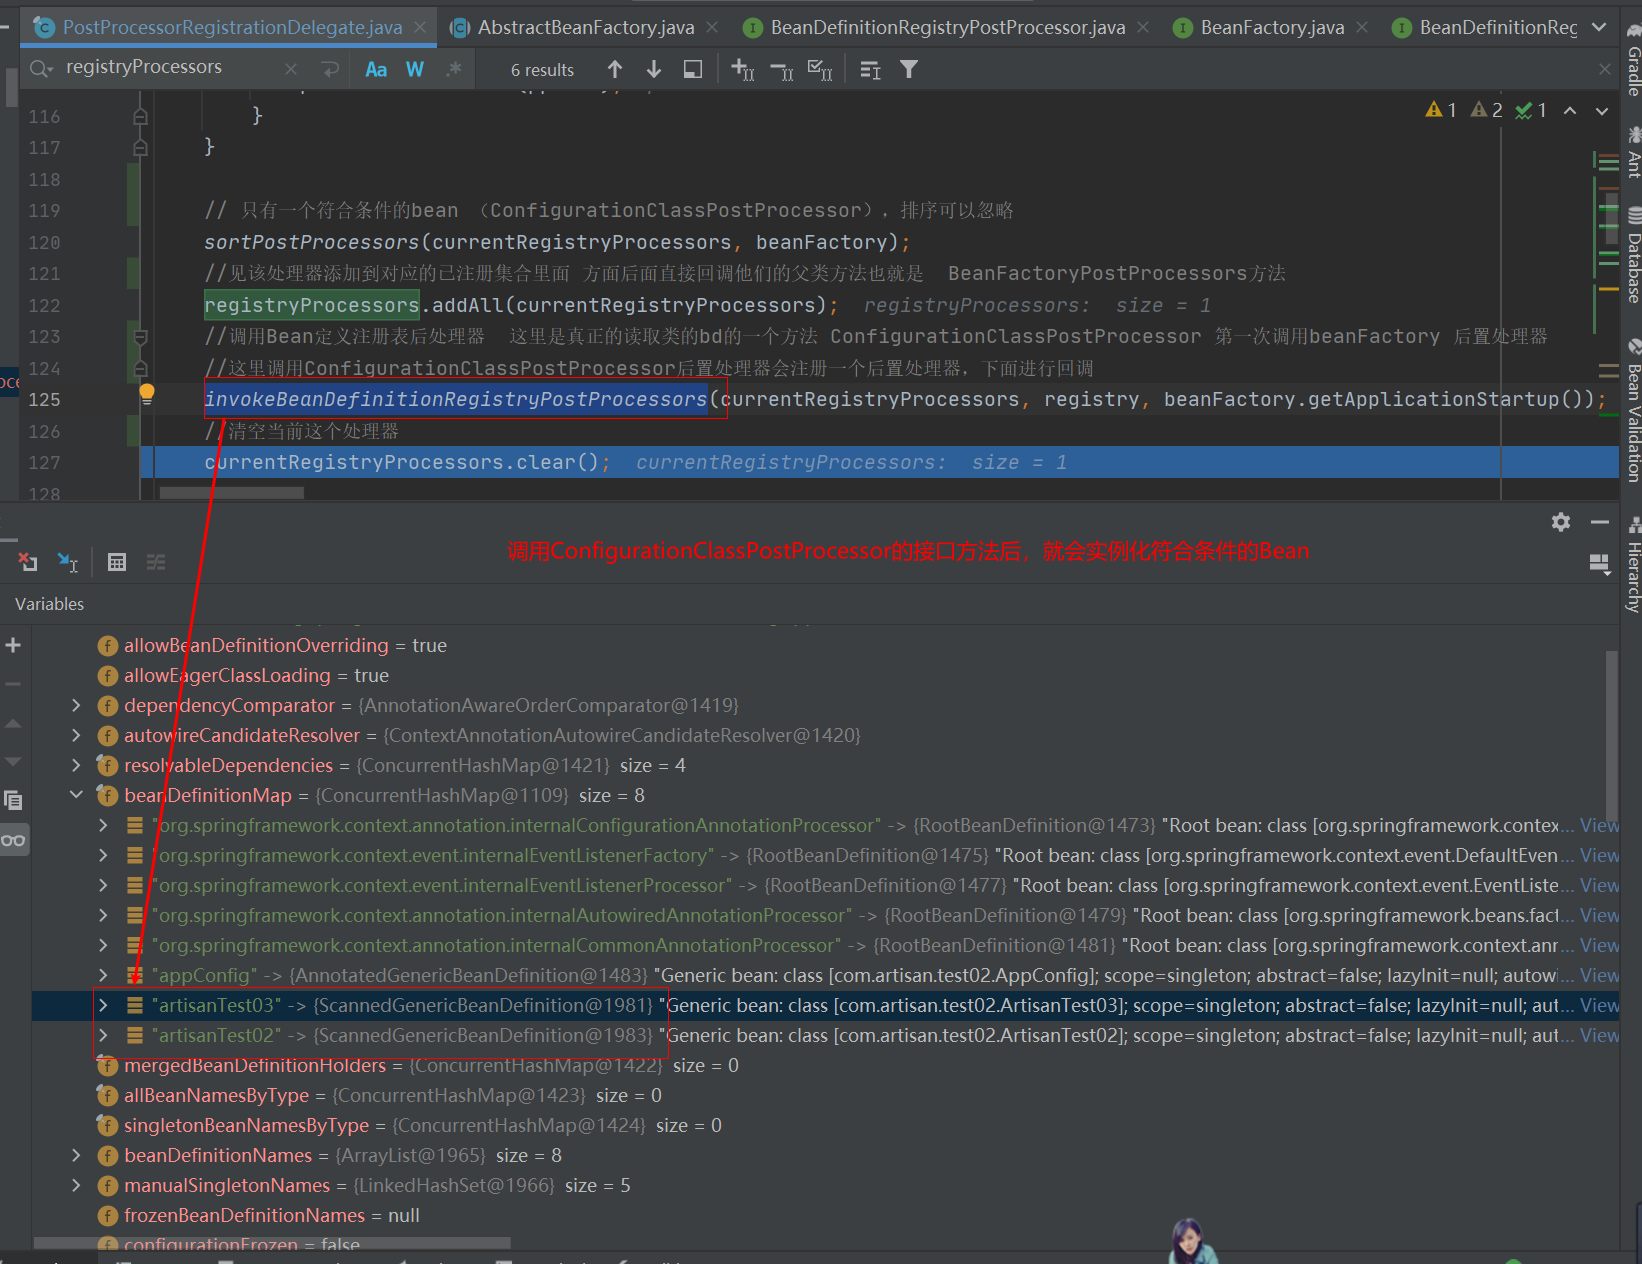This screenshot has height=1264, width=1642.
Task: Close the AbstractBeanFactory.java tab
Action: tap(712, 27)
